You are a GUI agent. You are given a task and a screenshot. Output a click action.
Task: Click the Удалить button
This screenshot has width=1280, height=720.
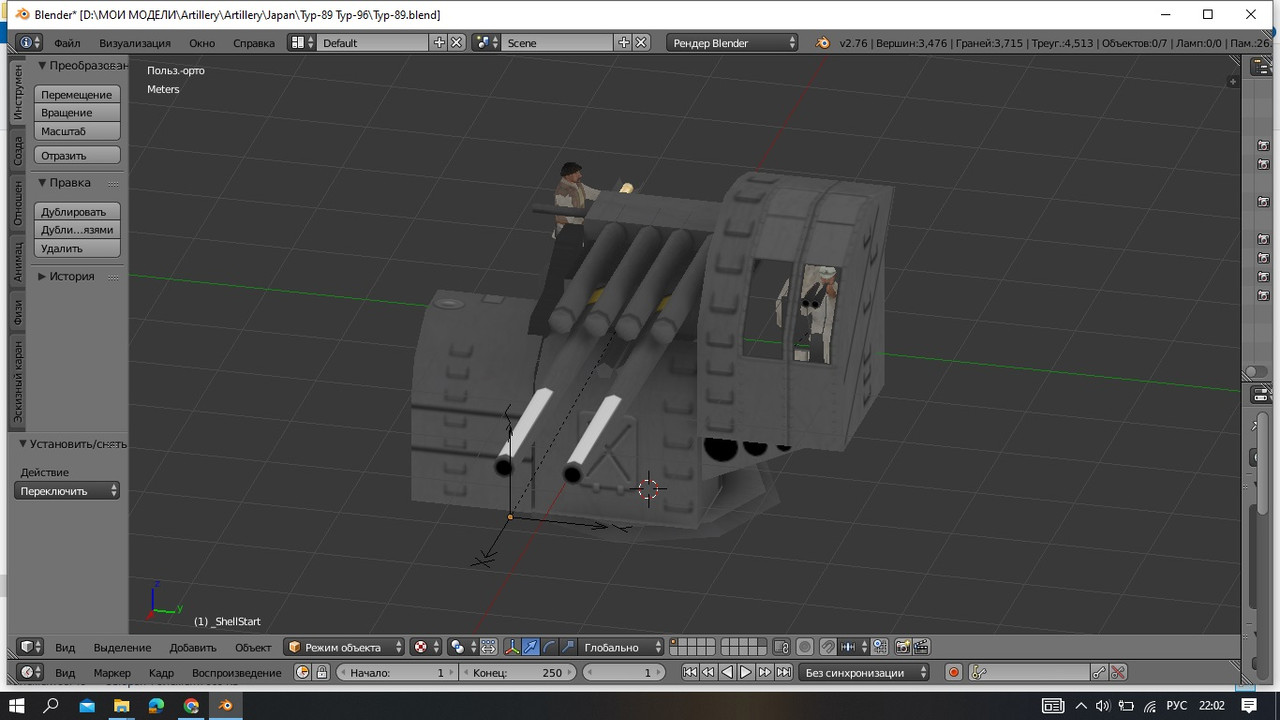[77, 249]
